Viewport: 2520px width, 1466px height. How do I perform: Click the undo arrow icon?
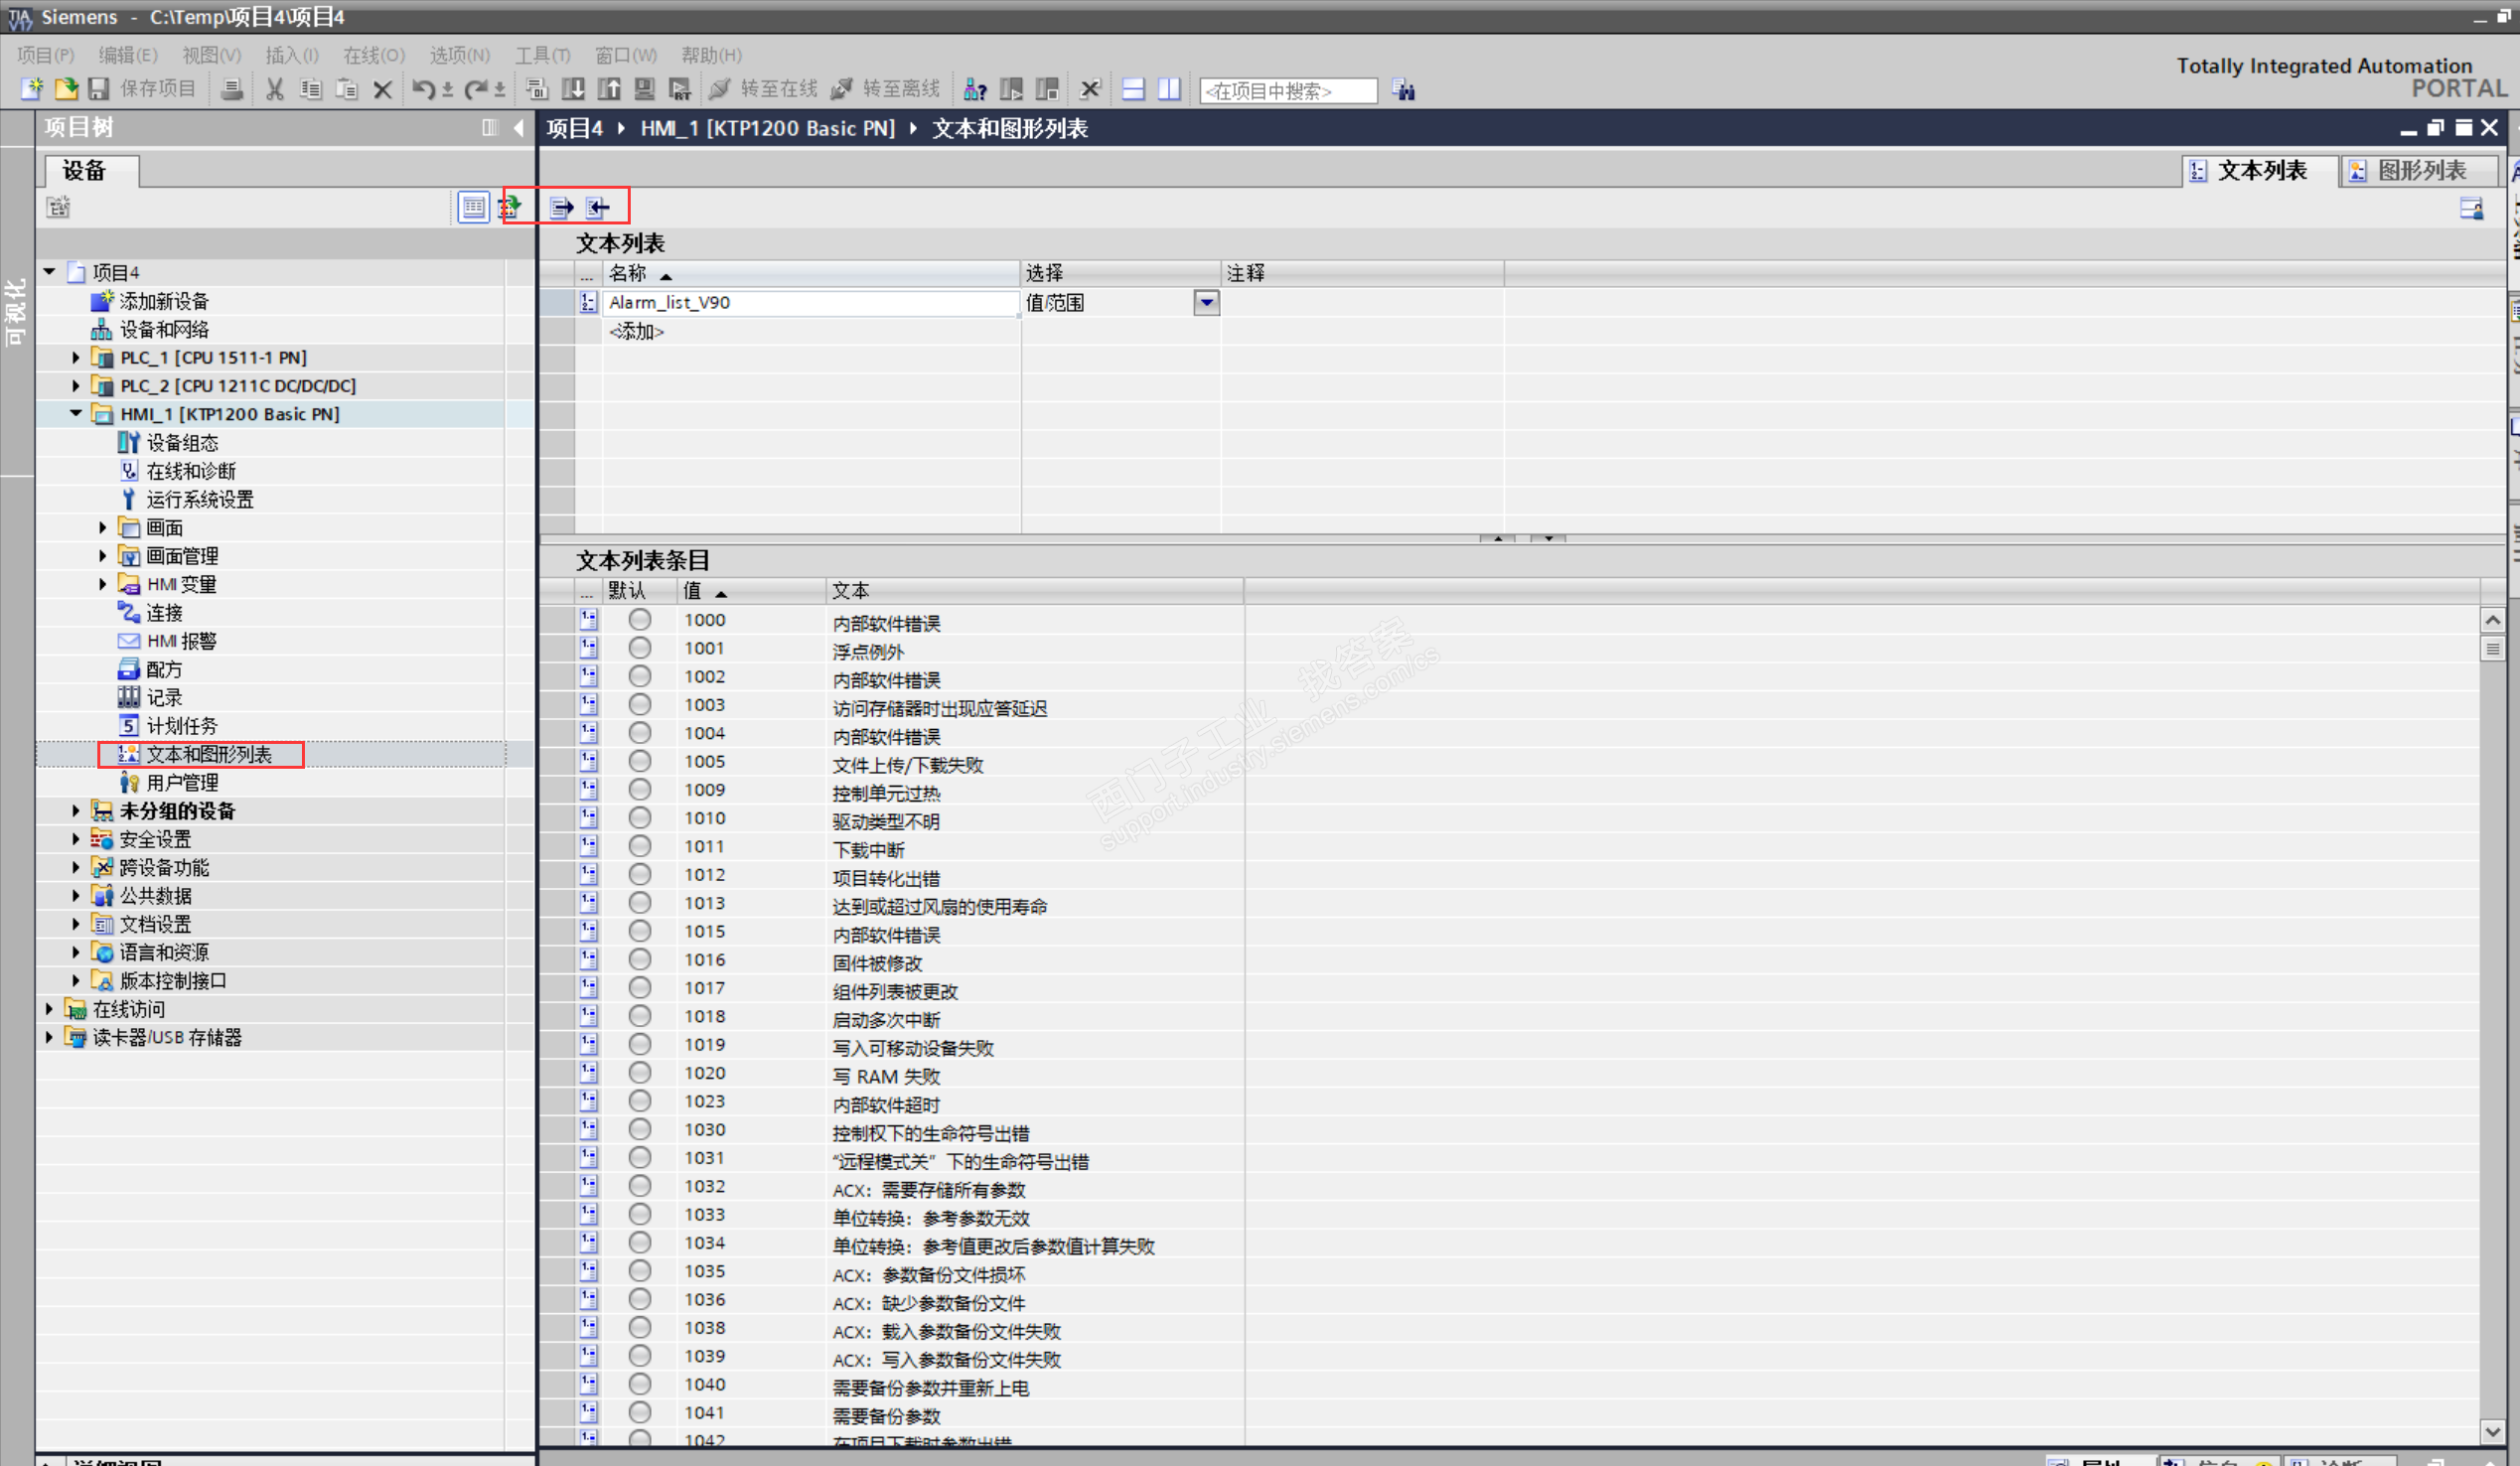tap(423, 90)
